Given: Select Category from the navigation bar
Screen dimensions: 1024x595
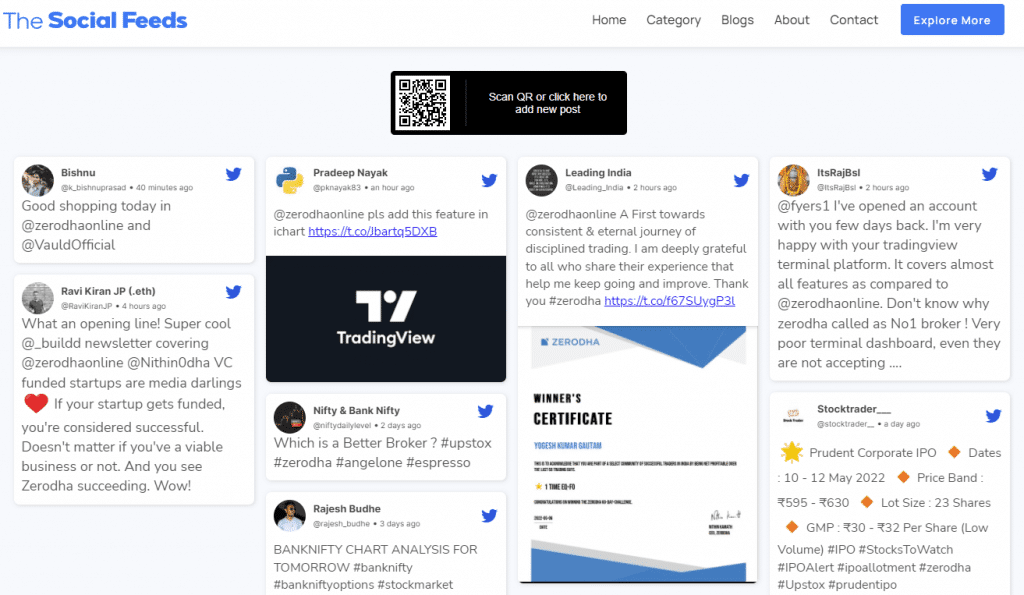Looking at the screenshot, I should tap(673, 19).
